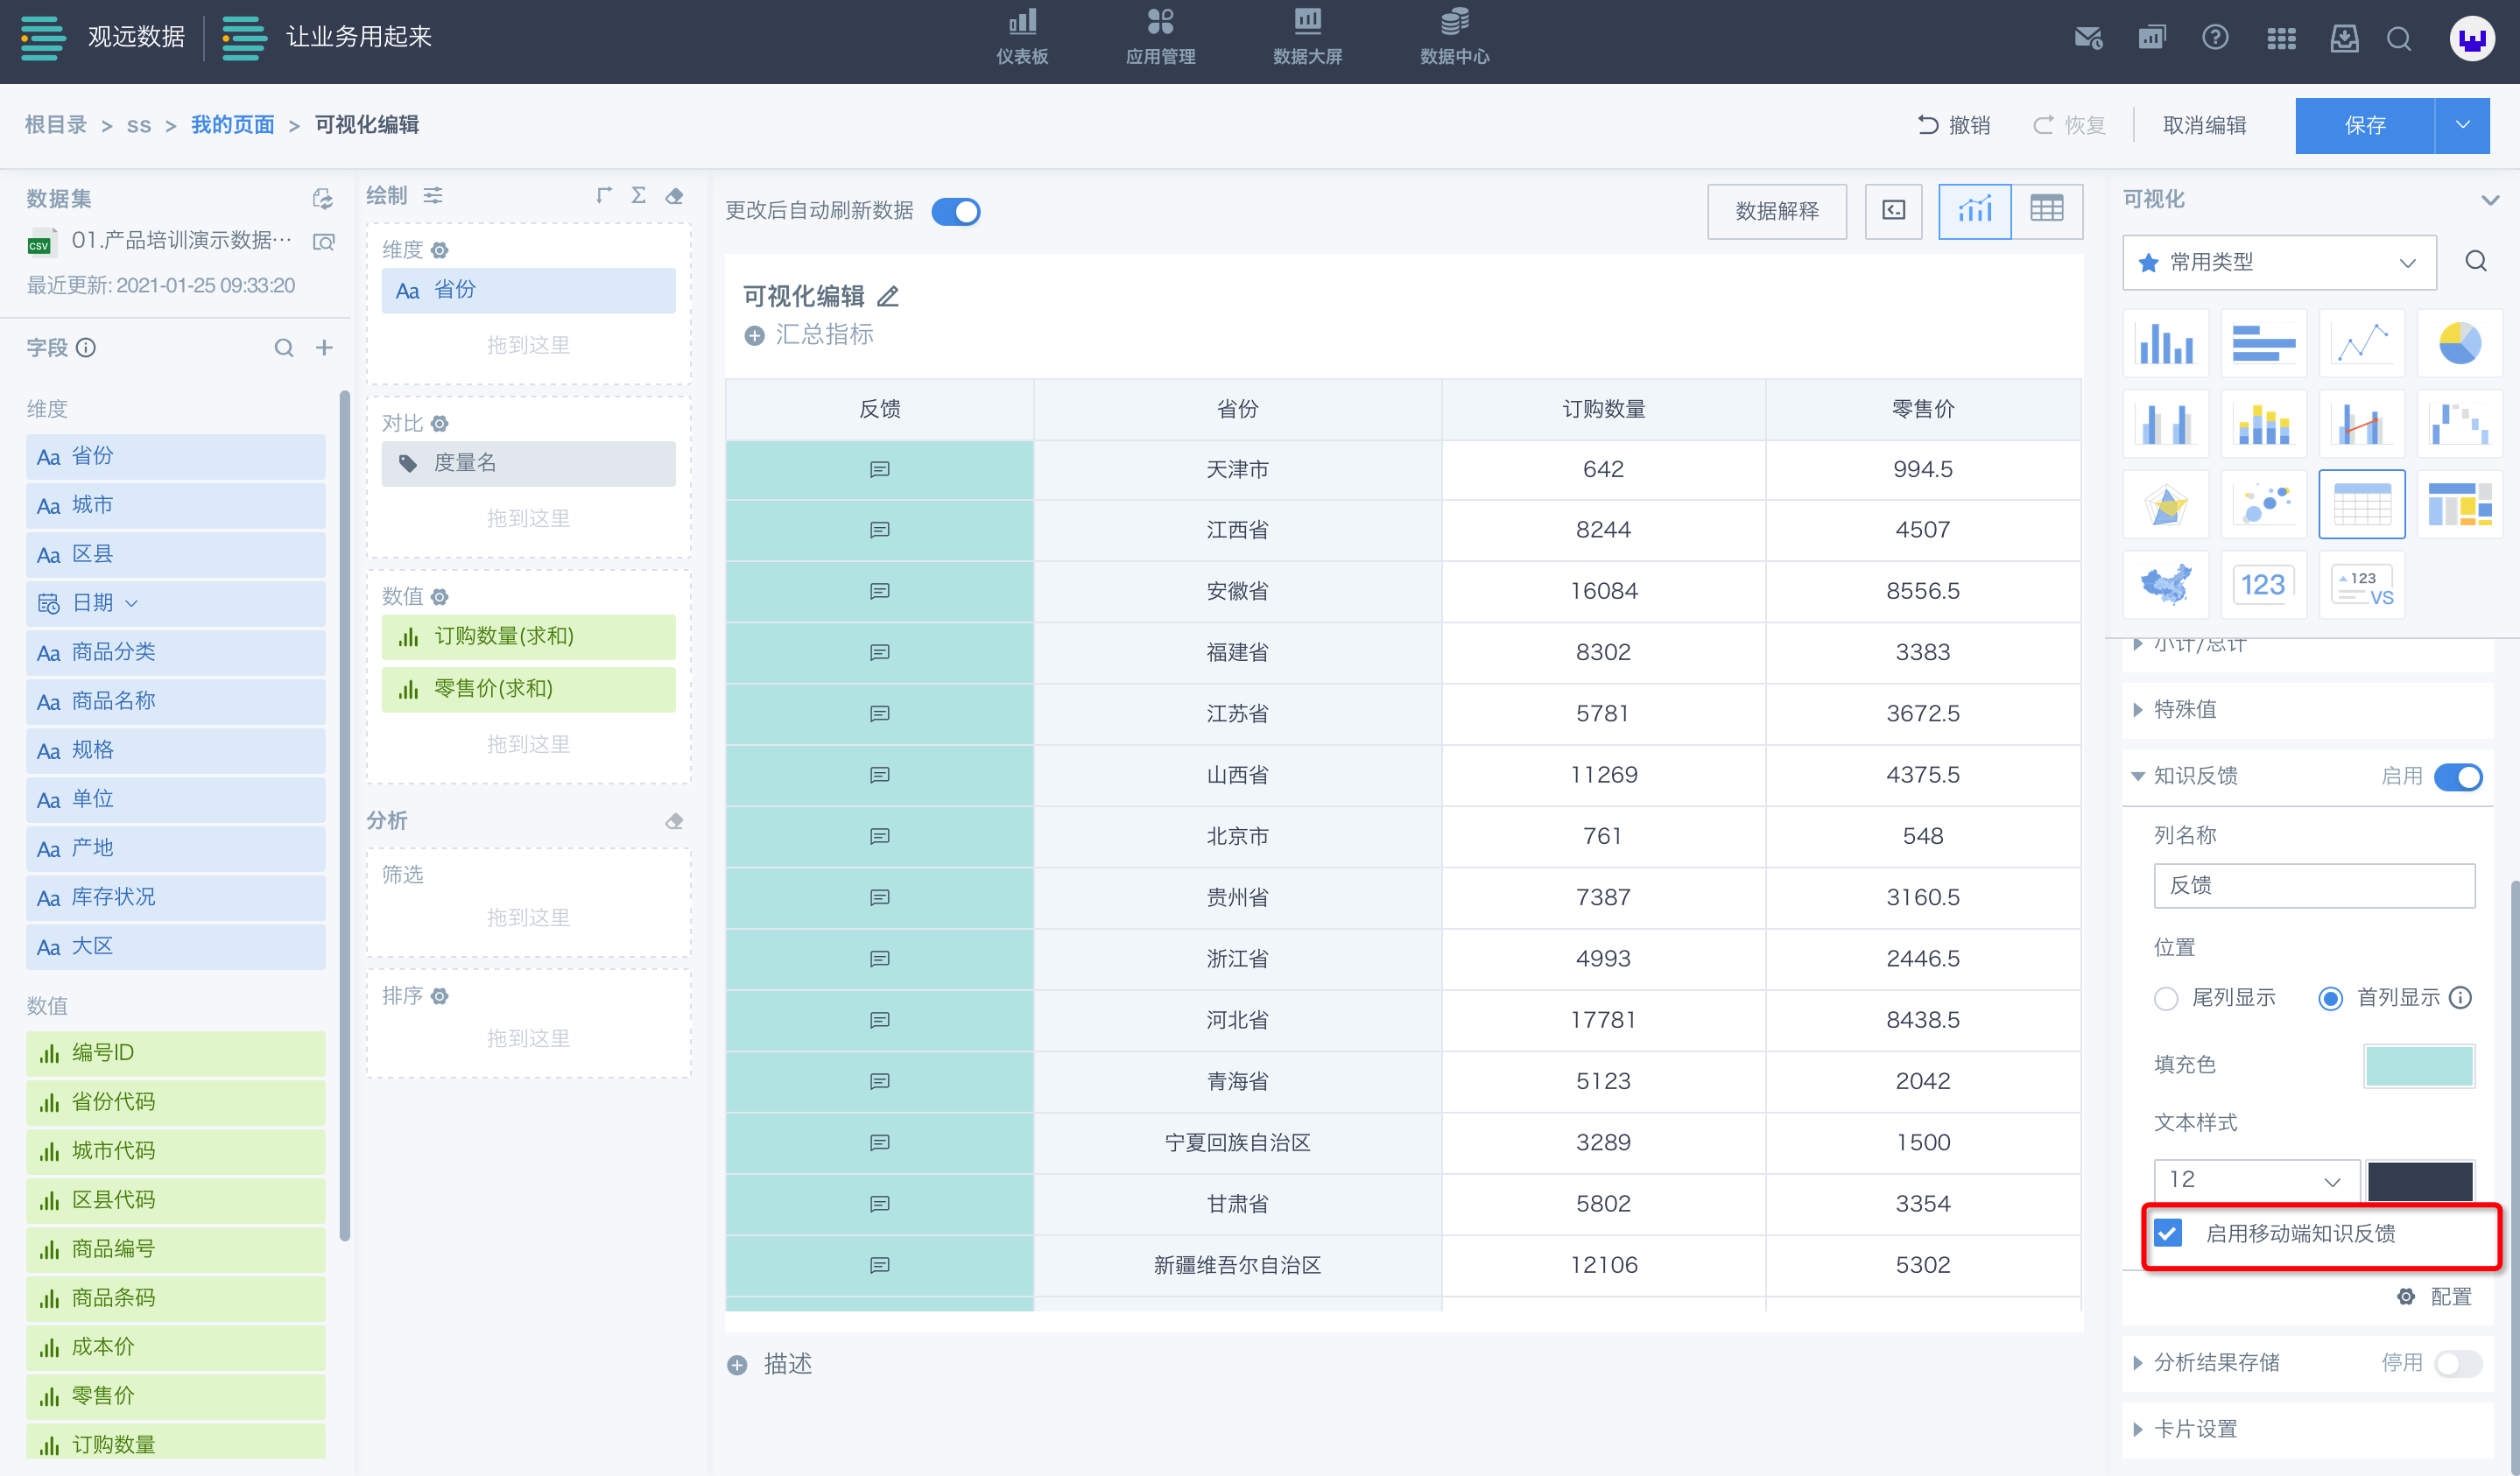Select the map chart type
Image resolution: width=2520 pixels, height=1476 pixels.
2165,584
